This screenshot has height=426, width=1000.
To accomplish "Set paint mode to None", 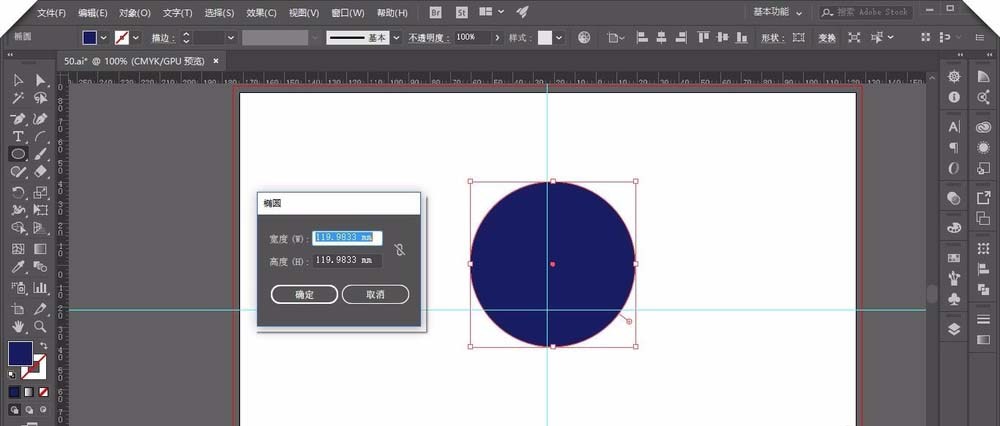I will [43, 392].
